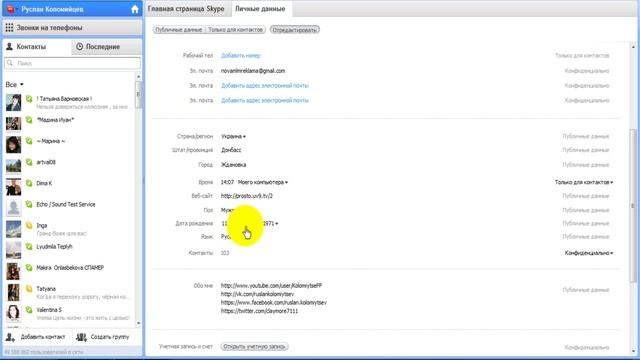Click status icon of artval08
This screenshot has width=640, height=360.
click(x=29, y=162)
